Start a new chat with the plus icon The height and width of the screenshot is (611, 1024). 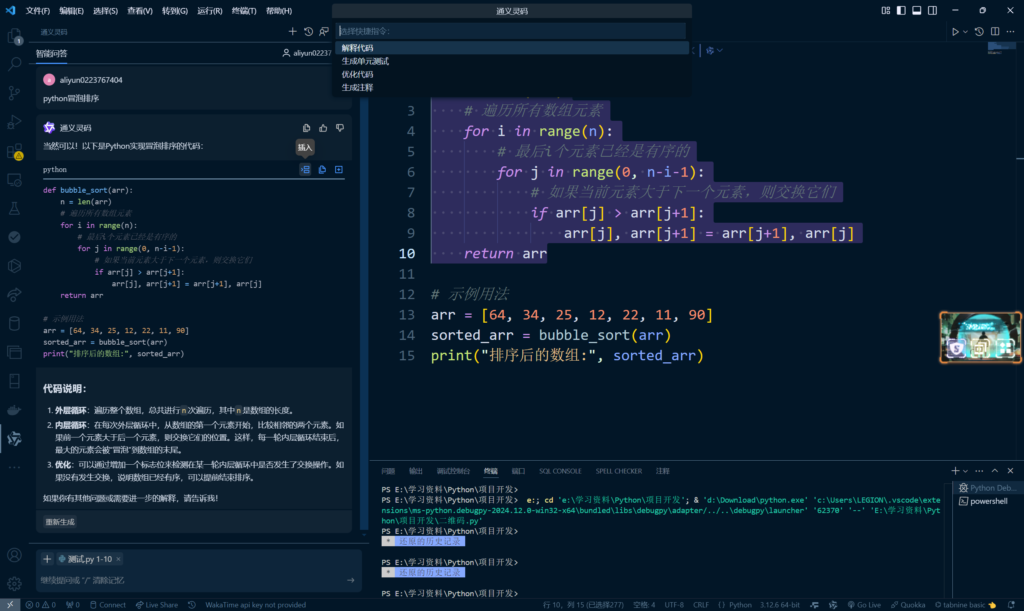coord(292,32)
